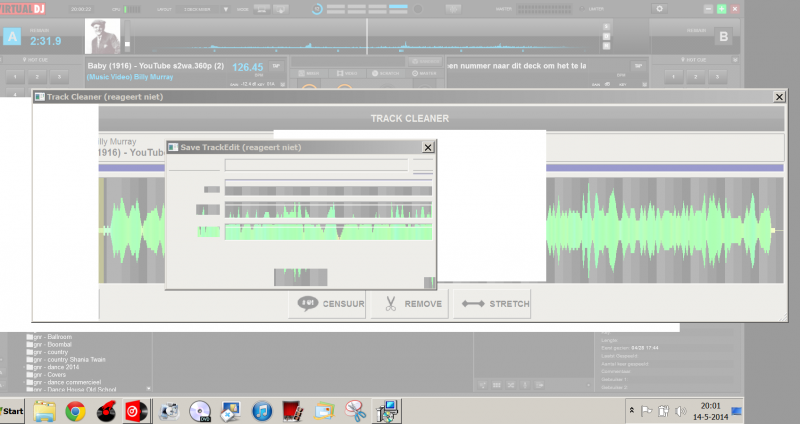Screen dimensions: 800x424
Task: Open folder 'gnr - Ballroom'
Action: click(49, 337)
